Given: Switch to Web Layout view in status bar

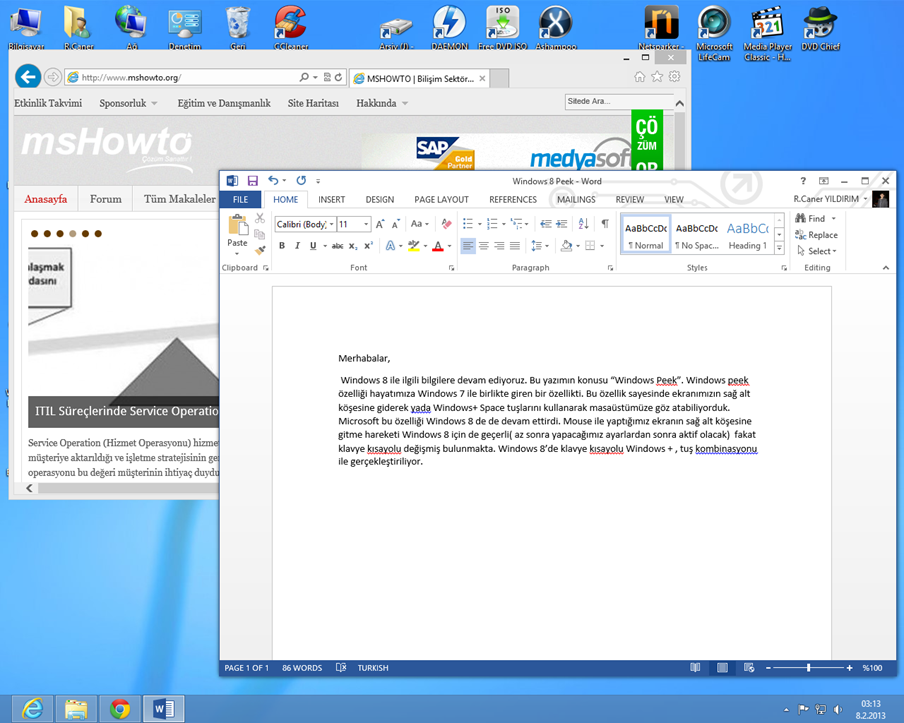Looking at the screenshot, I should pos(749,668).
